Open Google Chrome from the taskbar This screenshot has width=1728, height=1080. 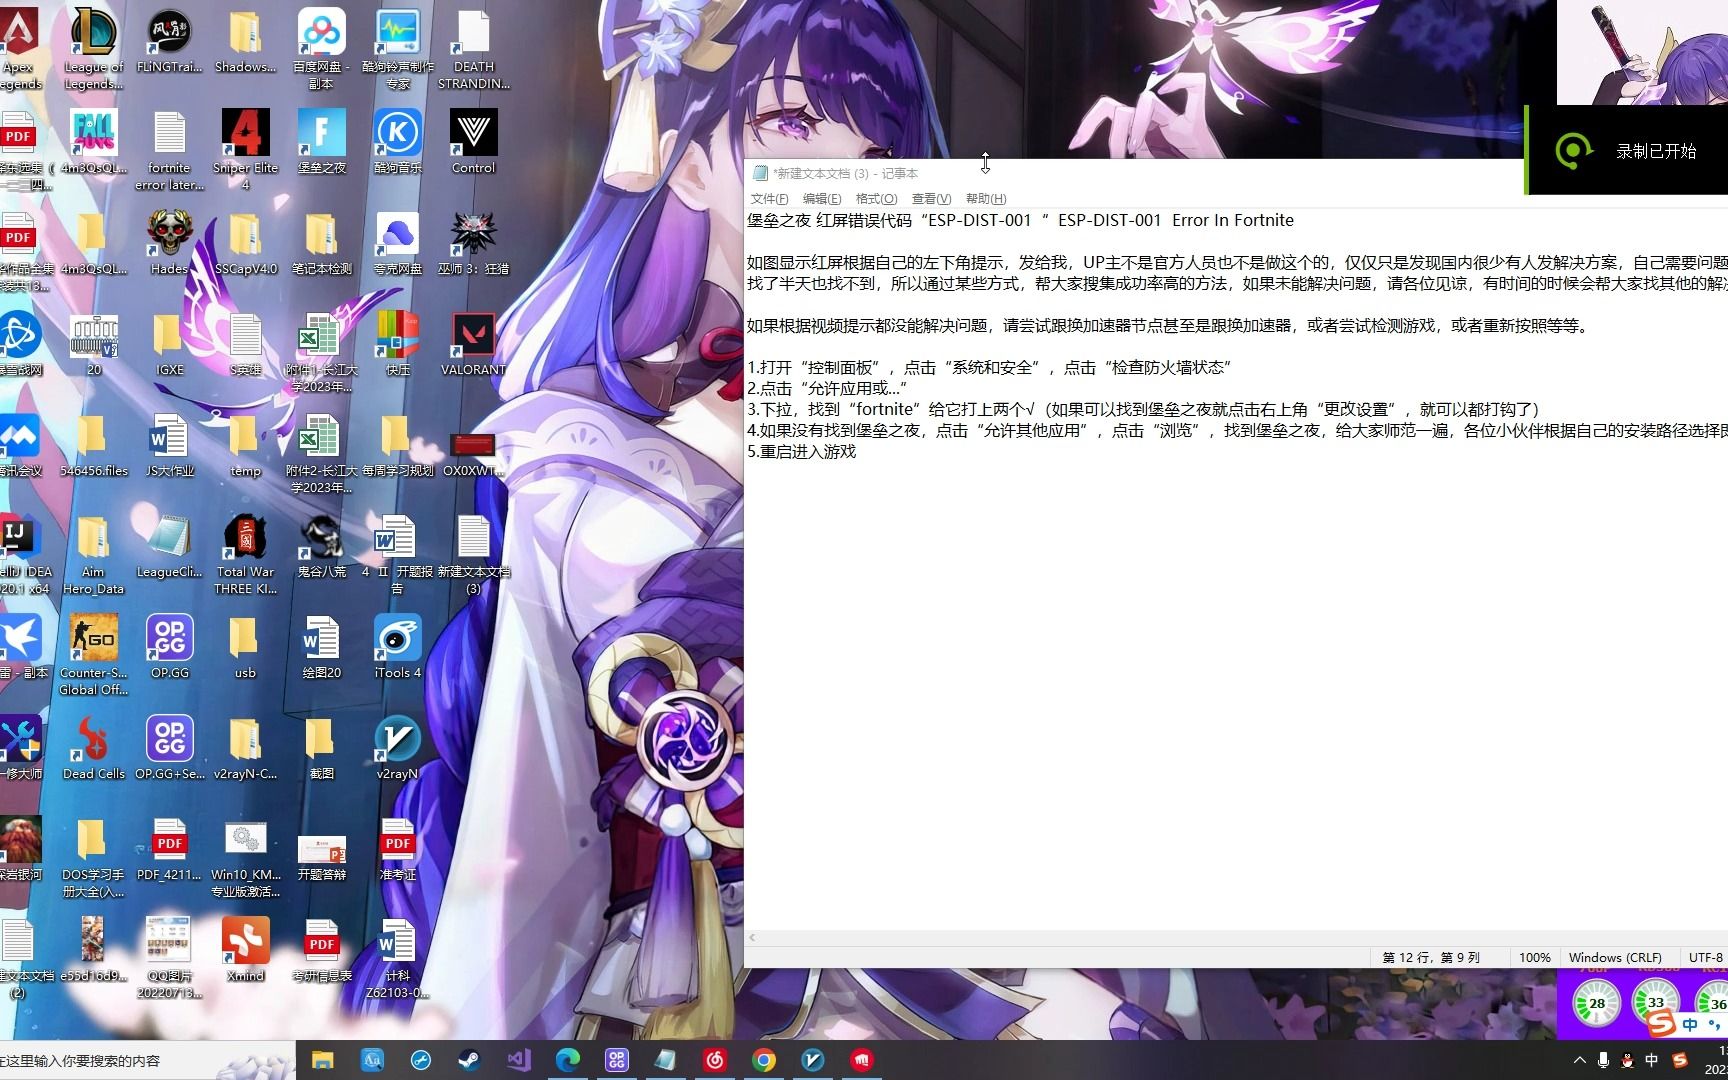point(764,1060)
